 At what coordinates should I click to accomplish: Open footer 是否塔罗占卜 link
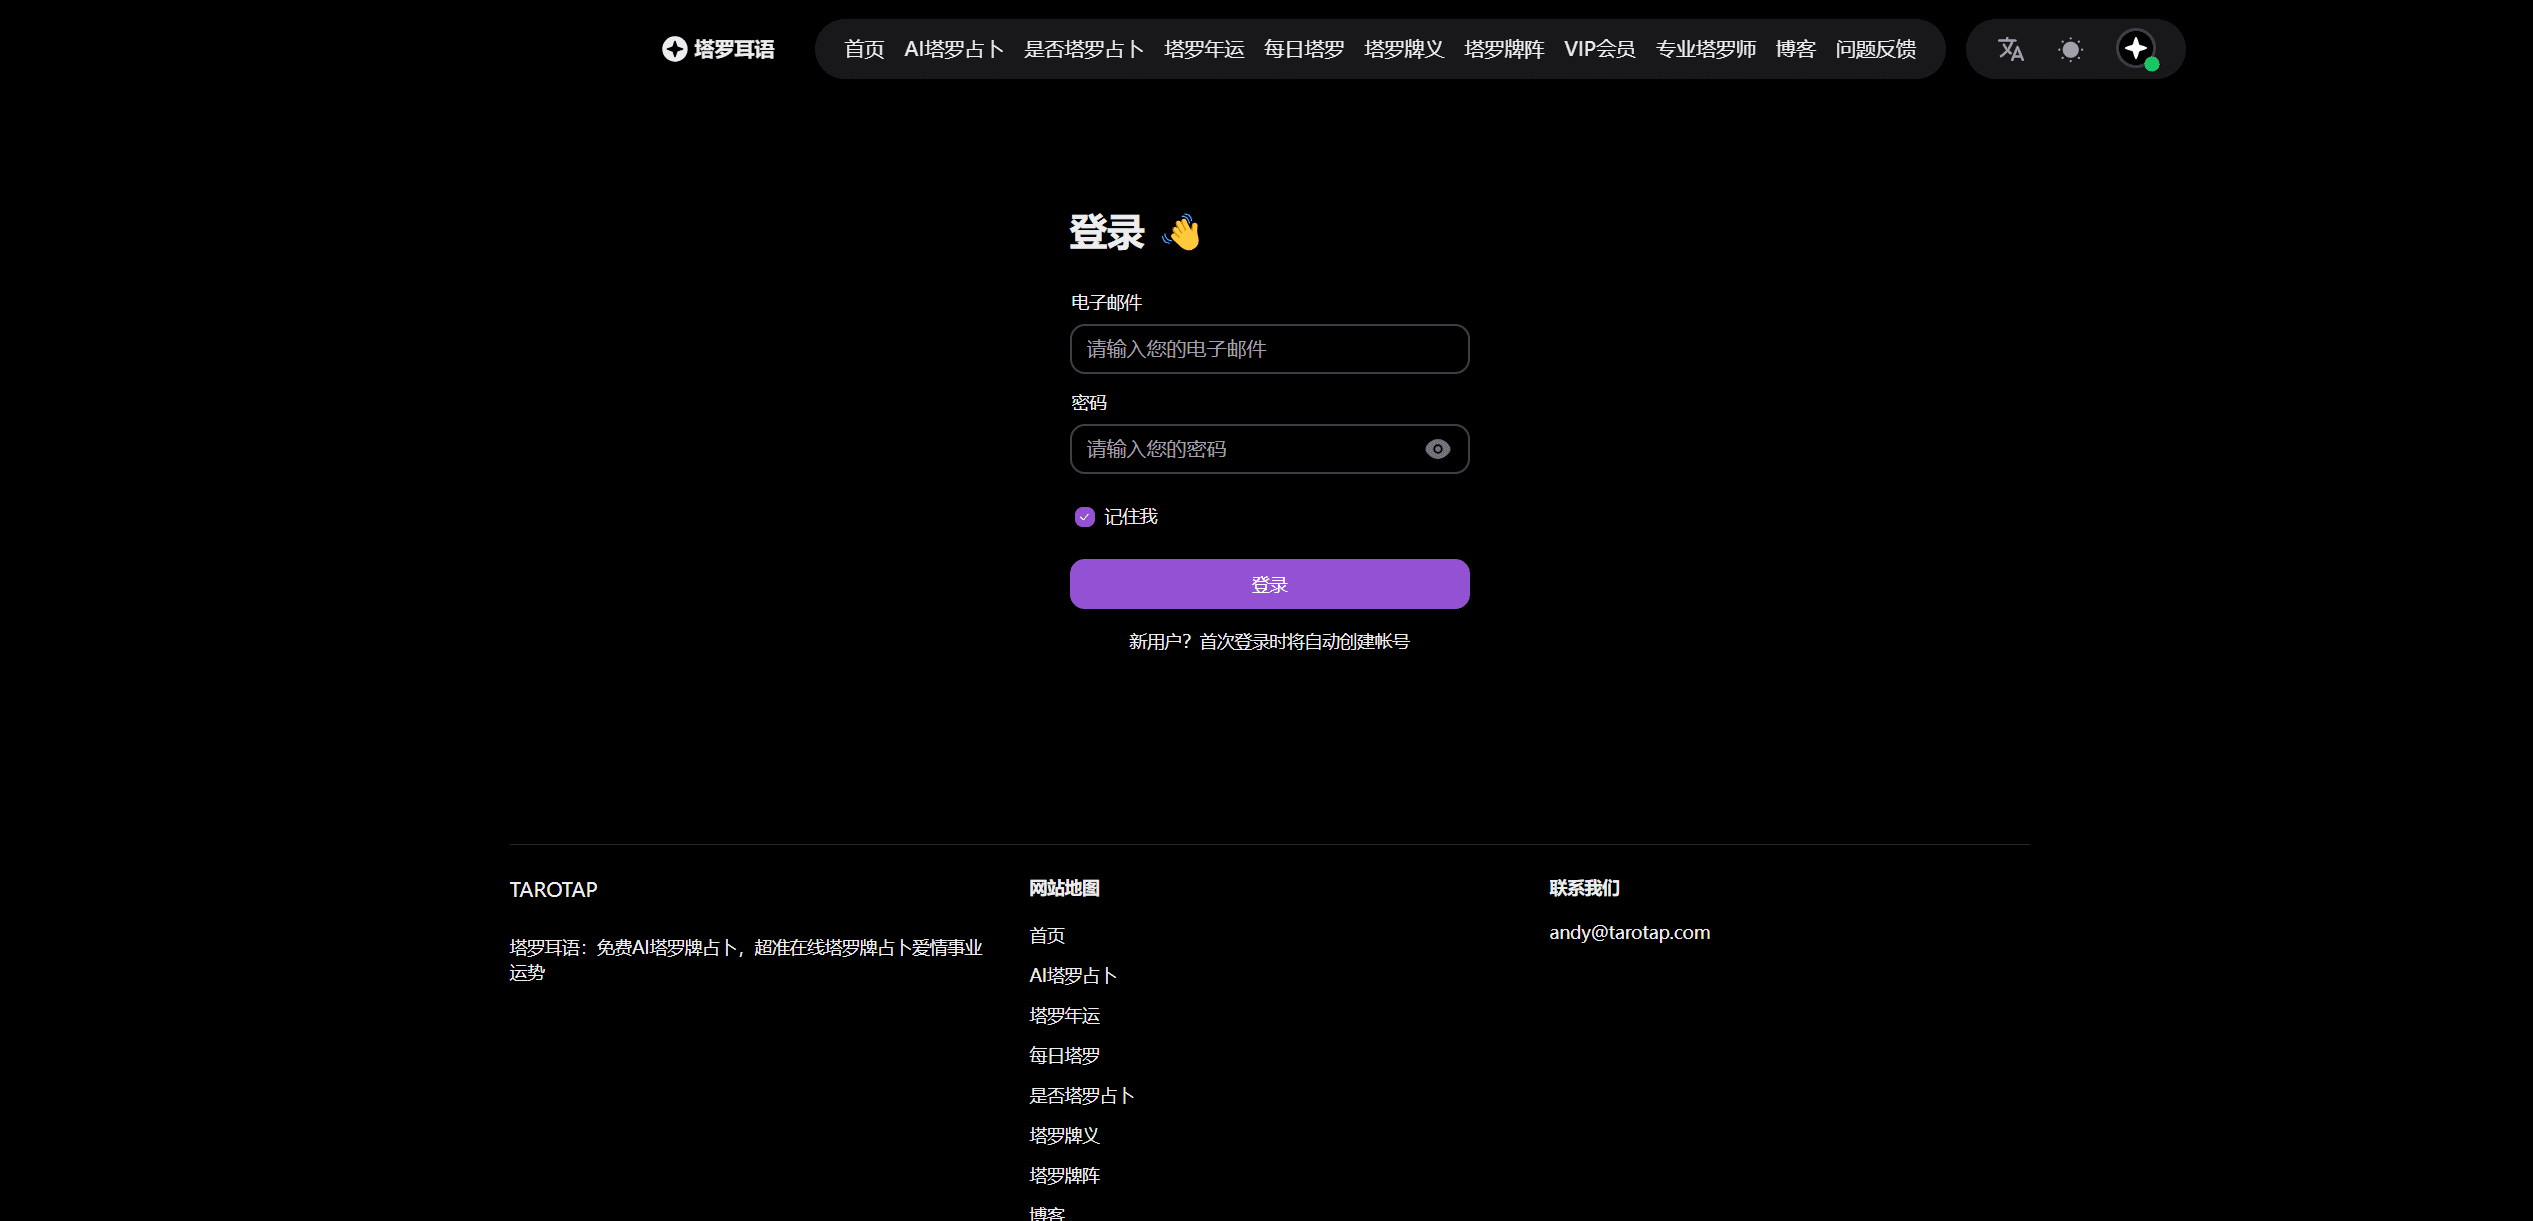click(x=1081, y=1095)
